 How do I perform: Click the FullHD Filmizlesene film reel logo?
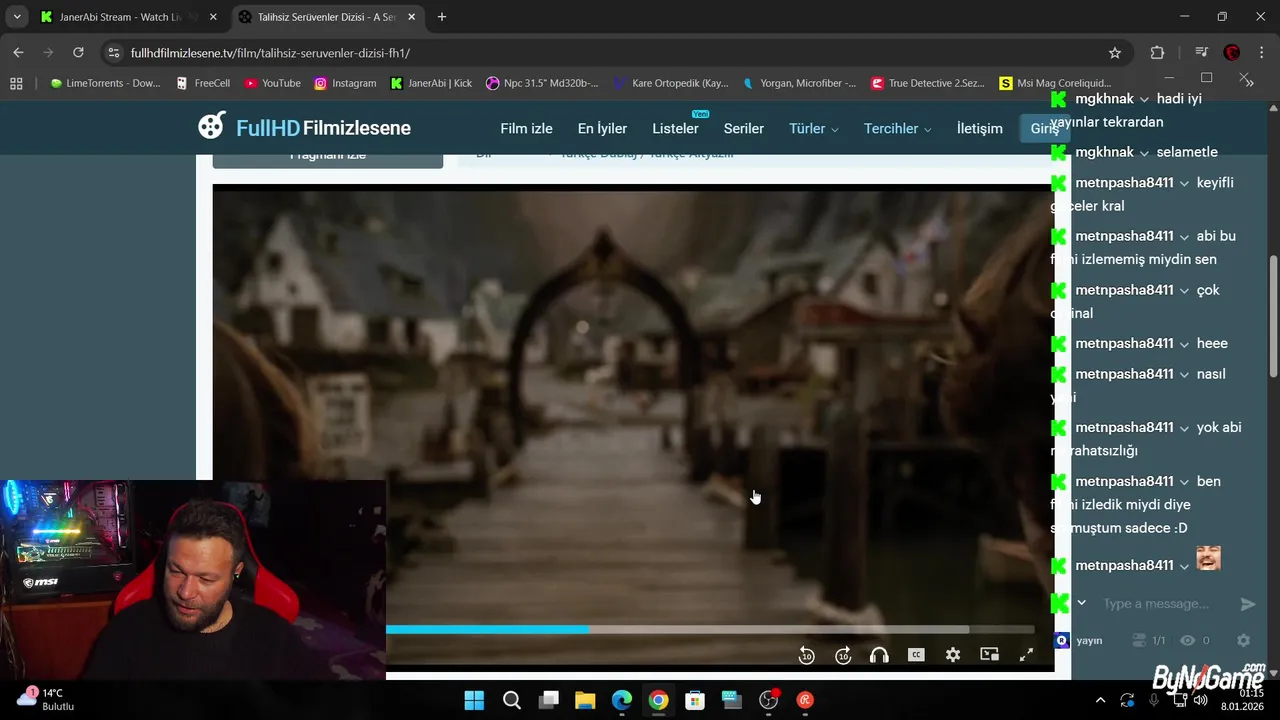coord(211,126)
